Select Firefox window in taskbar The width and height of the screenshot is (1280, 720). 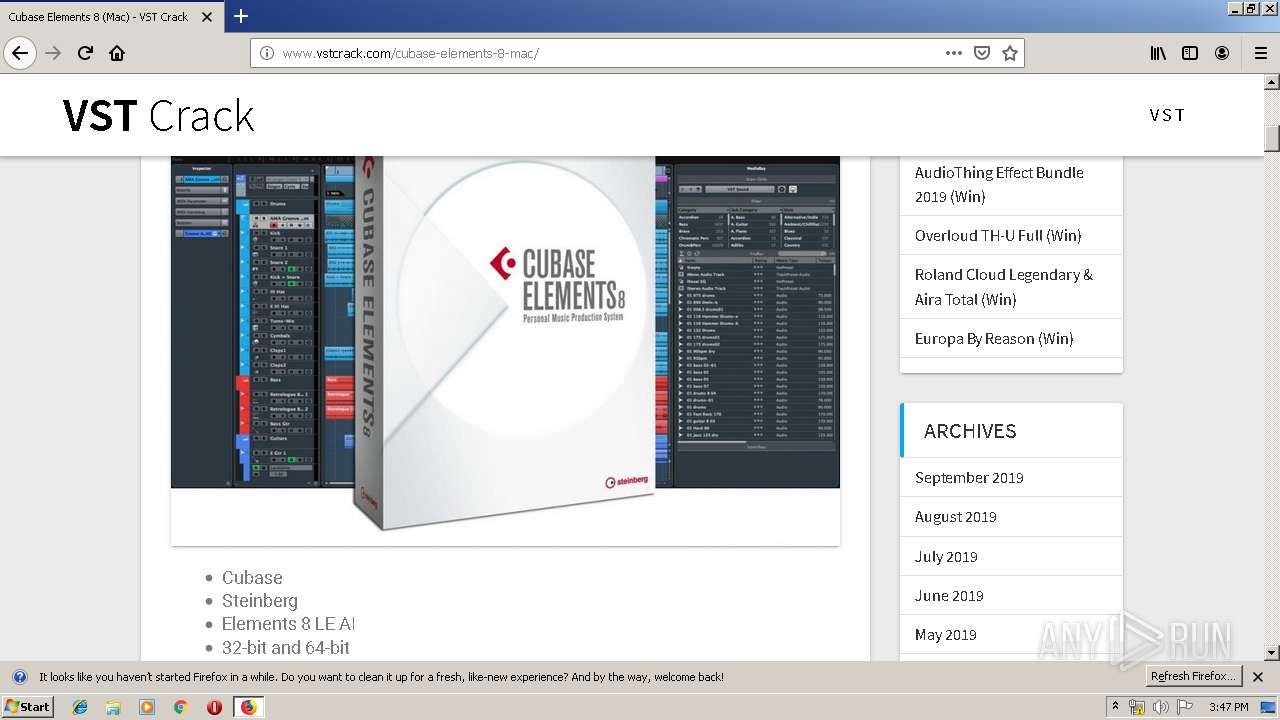(x=248, y=707)
